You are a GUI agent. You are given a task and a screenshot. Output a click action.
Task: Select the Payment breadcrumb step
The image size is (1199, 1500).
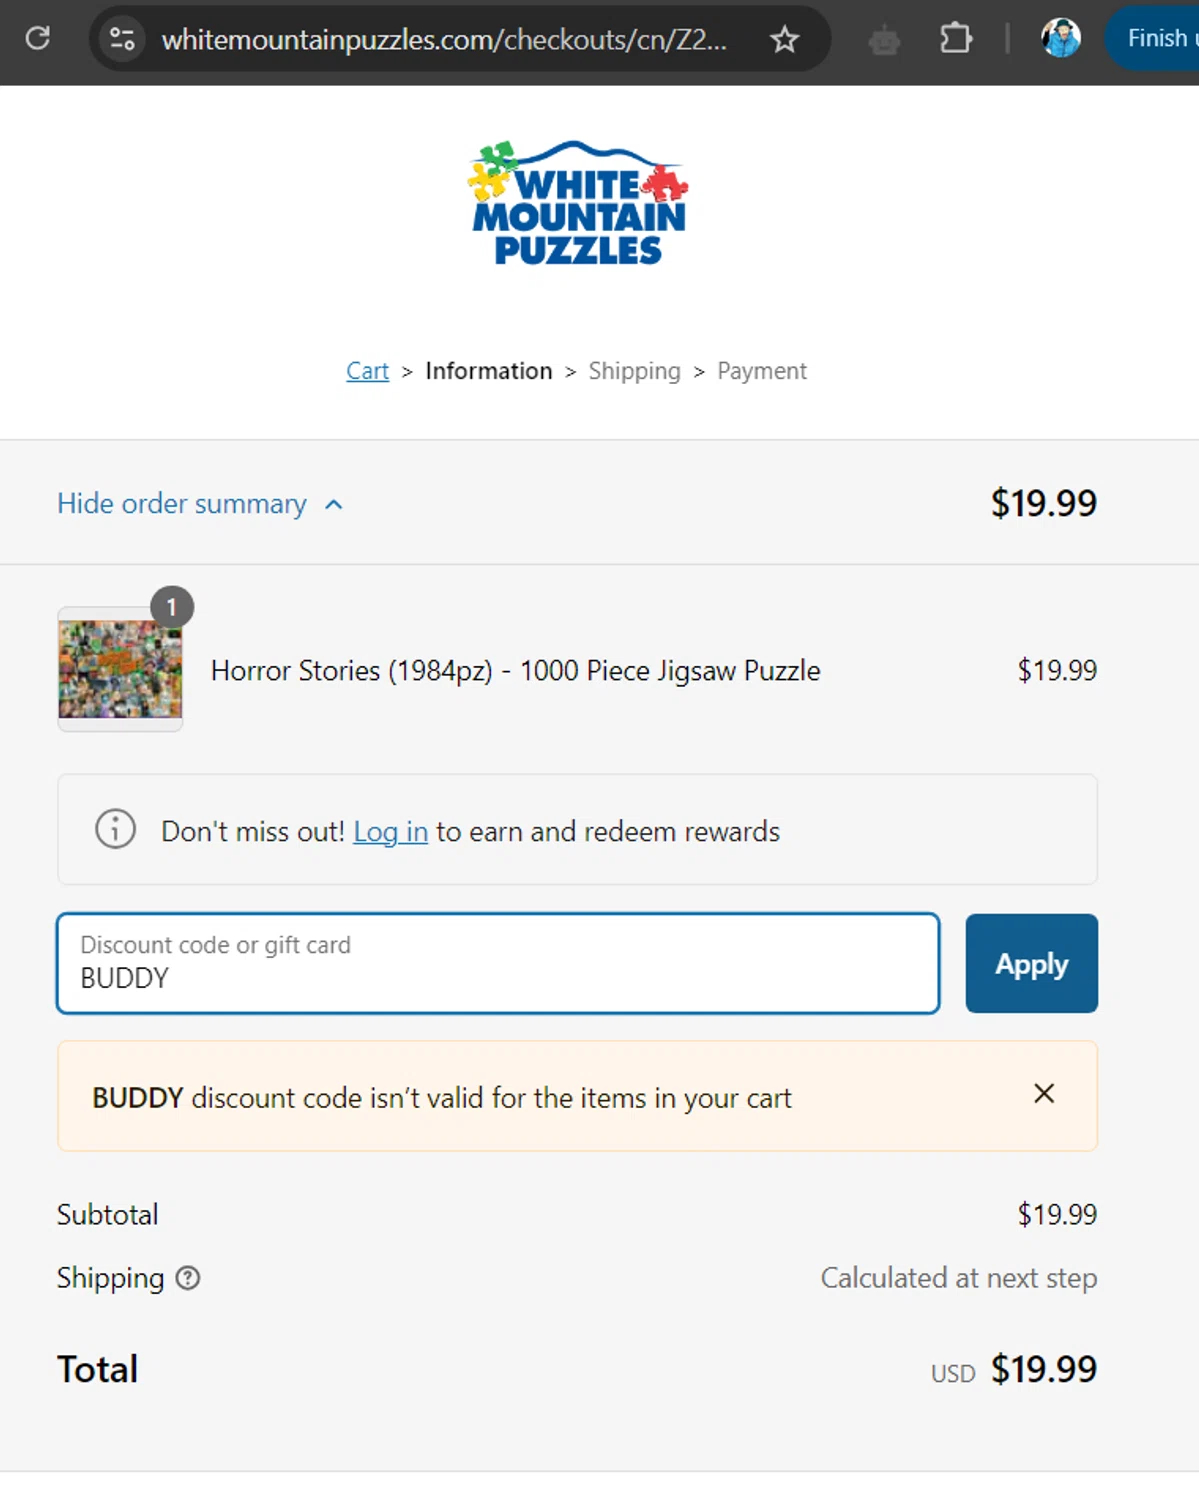click(761, 371)
